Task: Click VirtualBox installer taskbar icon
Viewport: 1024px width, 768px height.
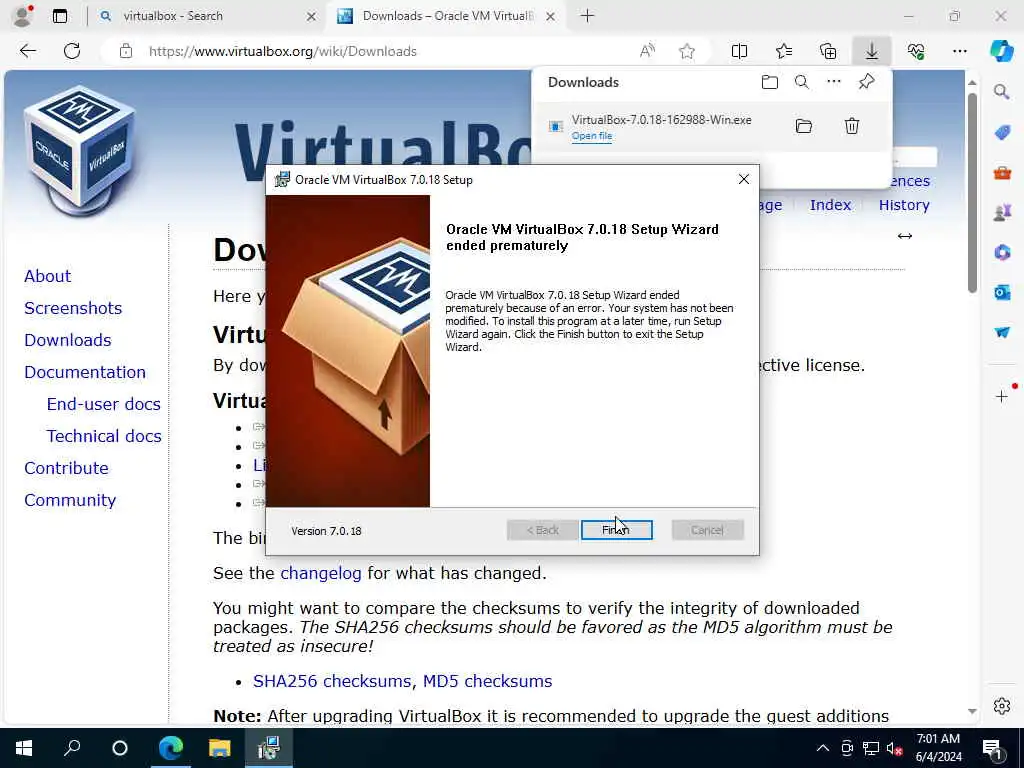Action: coord(268,748)
